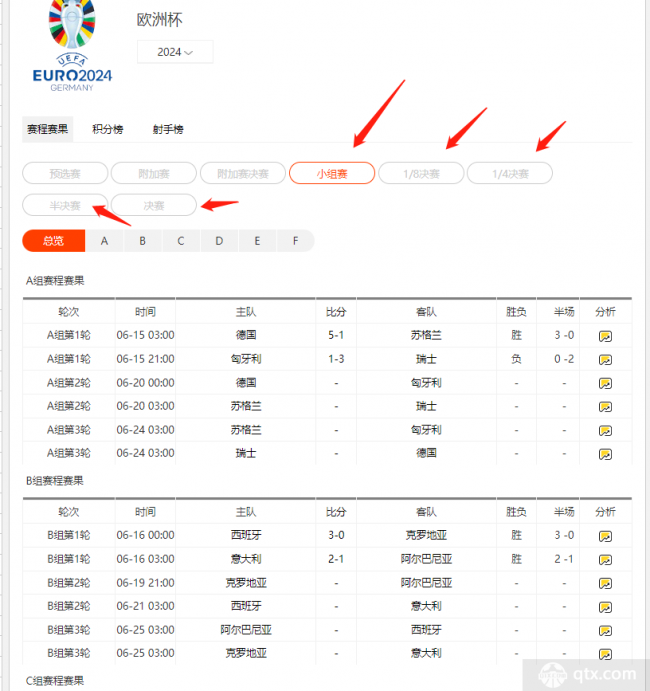Filter by group D
Screen dimensions: 650x691
click(x=219, y=241)
